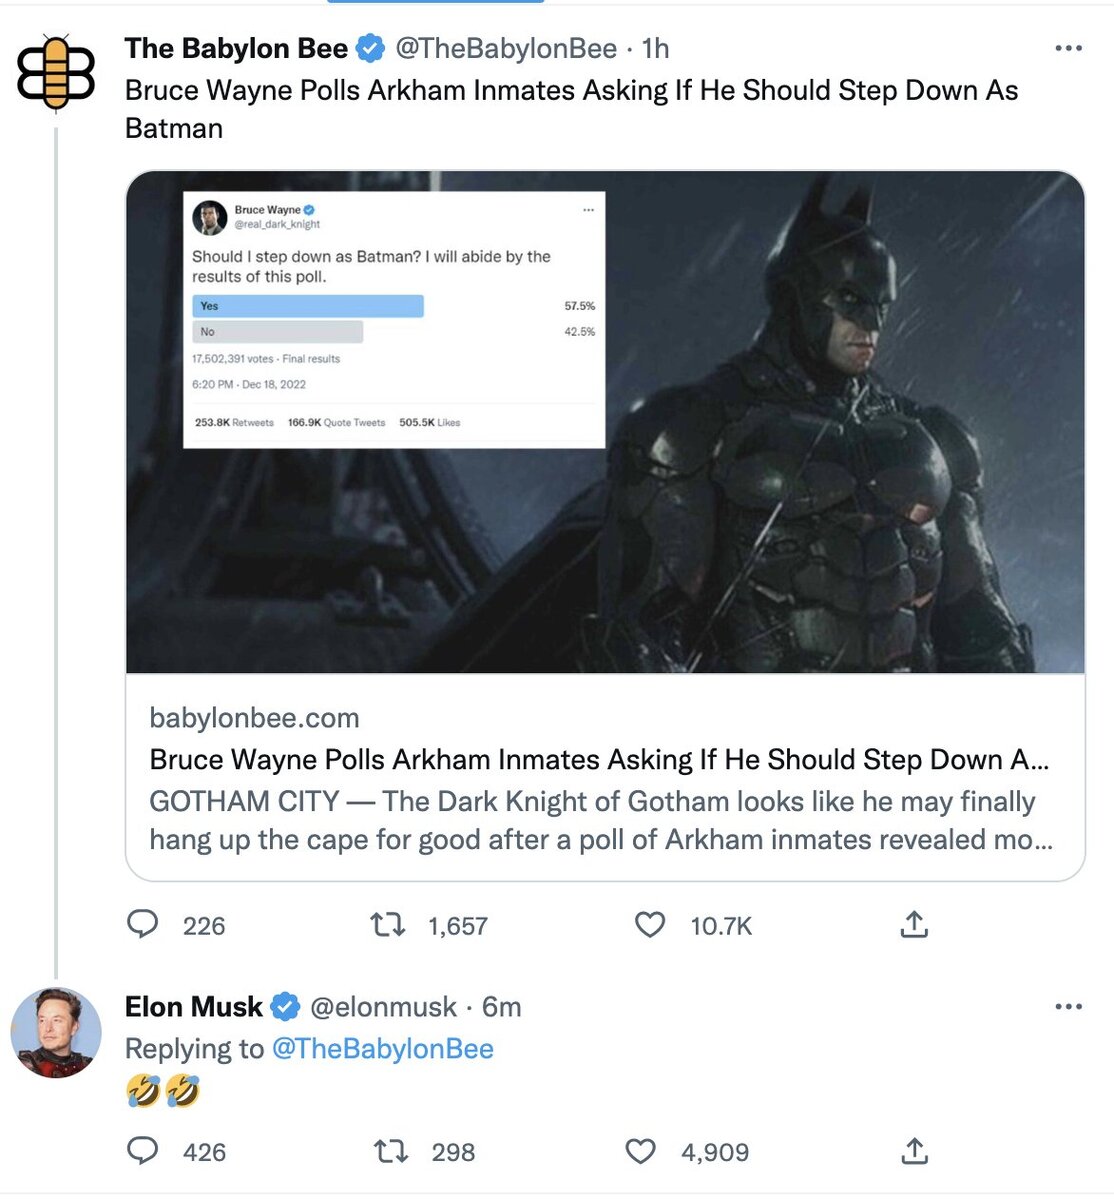Click the 1h timestamp on Babylon Bee tweet
Image resolution: width=1114 pixels, height=1200 pixels.
point(655,48)
